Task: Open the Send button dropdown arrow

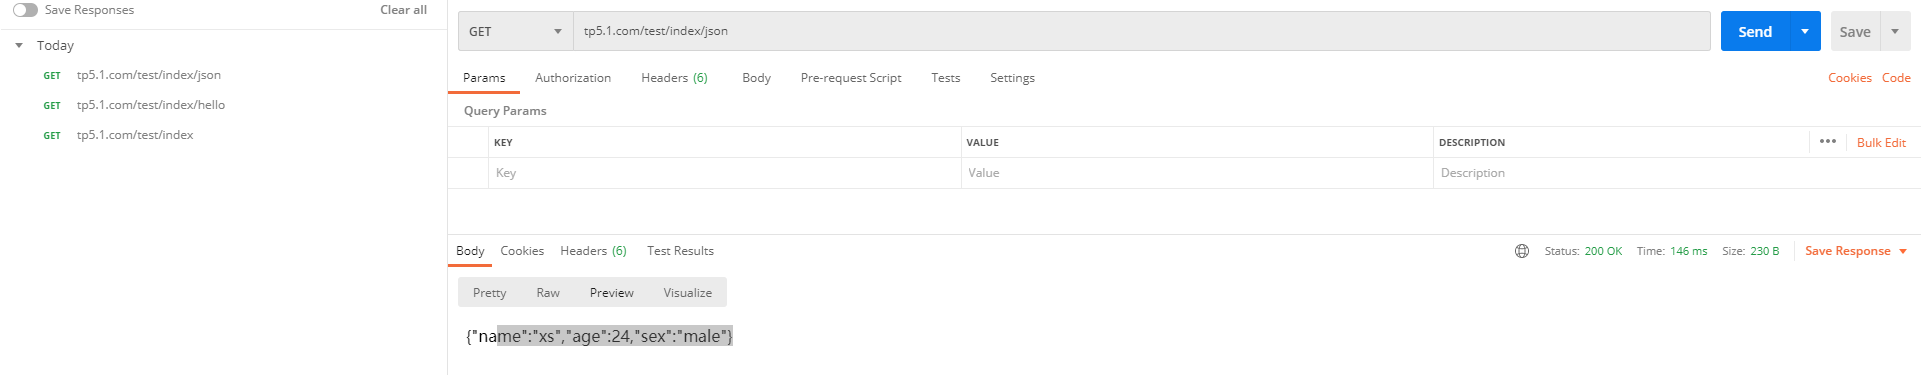Action: (x=1805, y=31)
